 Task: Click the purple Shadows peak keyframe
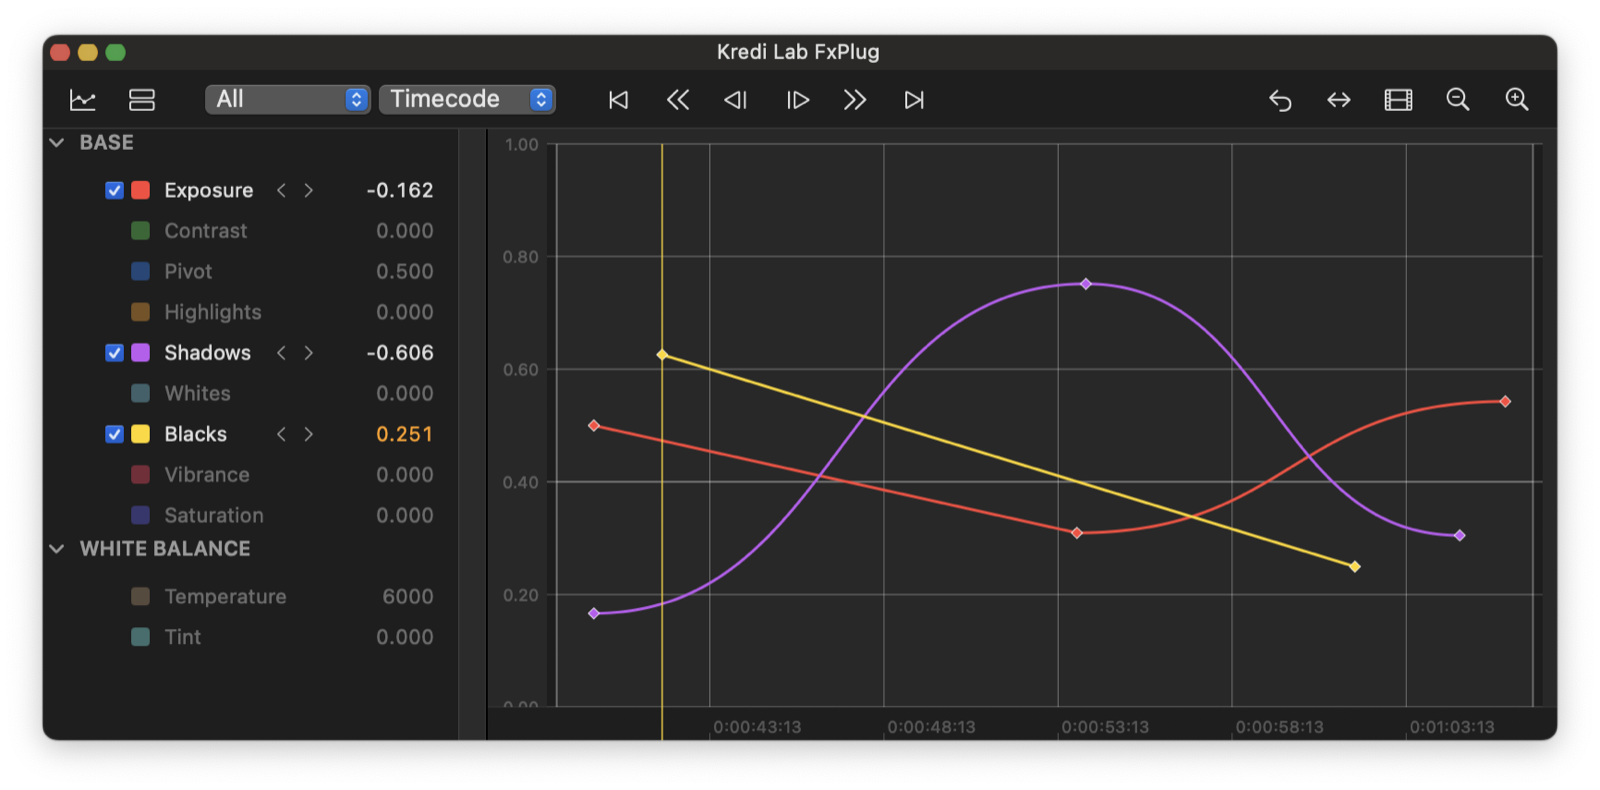(x=1086, y=284)
